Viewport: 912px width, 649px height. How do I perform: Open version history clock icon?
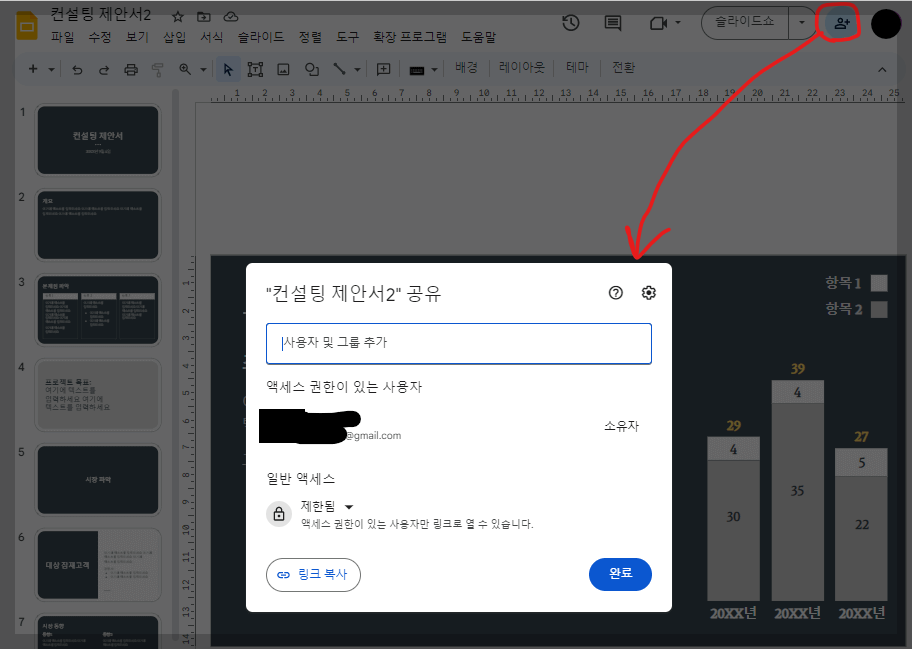click(x=571, y=22)
